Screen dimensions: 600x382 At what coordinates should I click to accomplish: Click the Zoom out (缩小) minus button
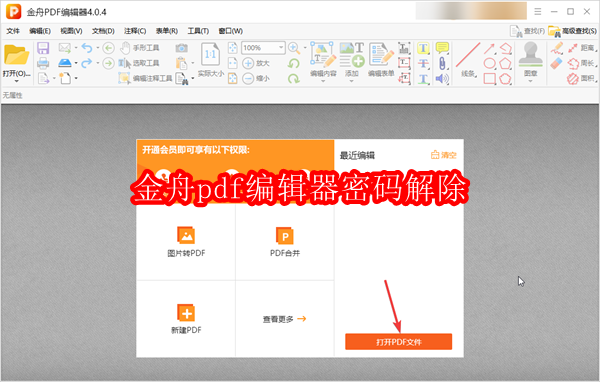(256, 78)
